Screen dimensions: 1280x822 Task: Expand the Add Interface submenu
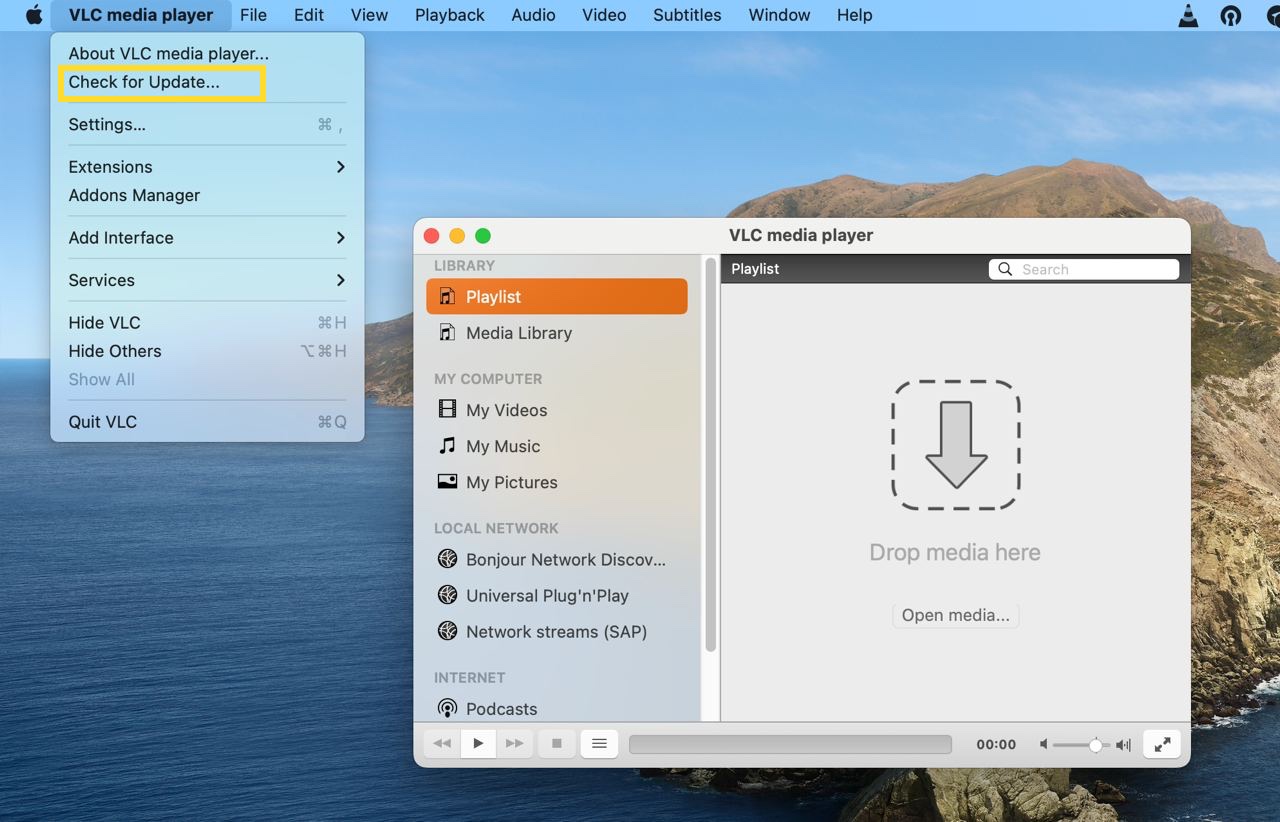(121, 237)
